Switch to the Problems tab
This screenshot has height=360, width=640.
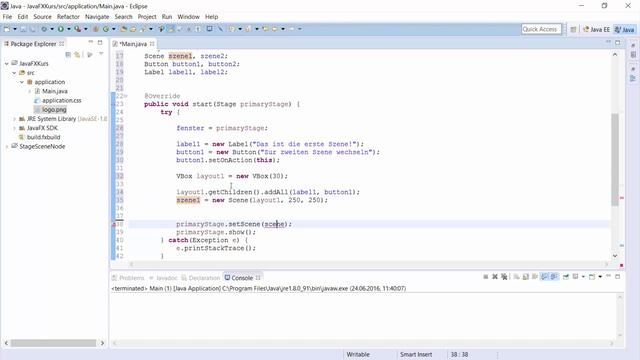click(128, 278)
